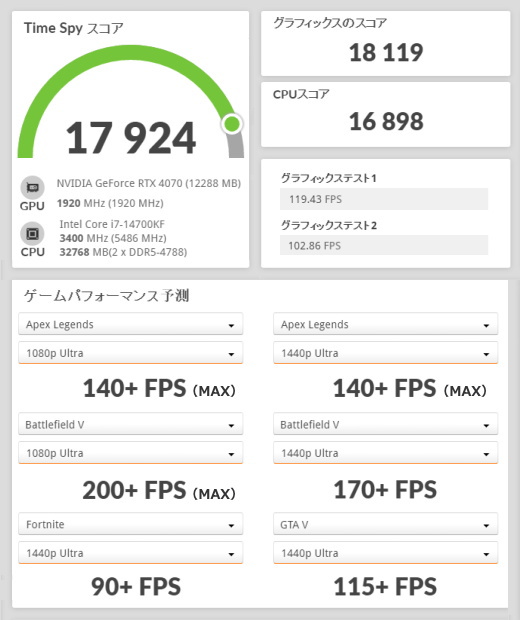The image size is (520, 620).
Task: Click the グラフィックステスト2 label
Action: click(329, 225)
